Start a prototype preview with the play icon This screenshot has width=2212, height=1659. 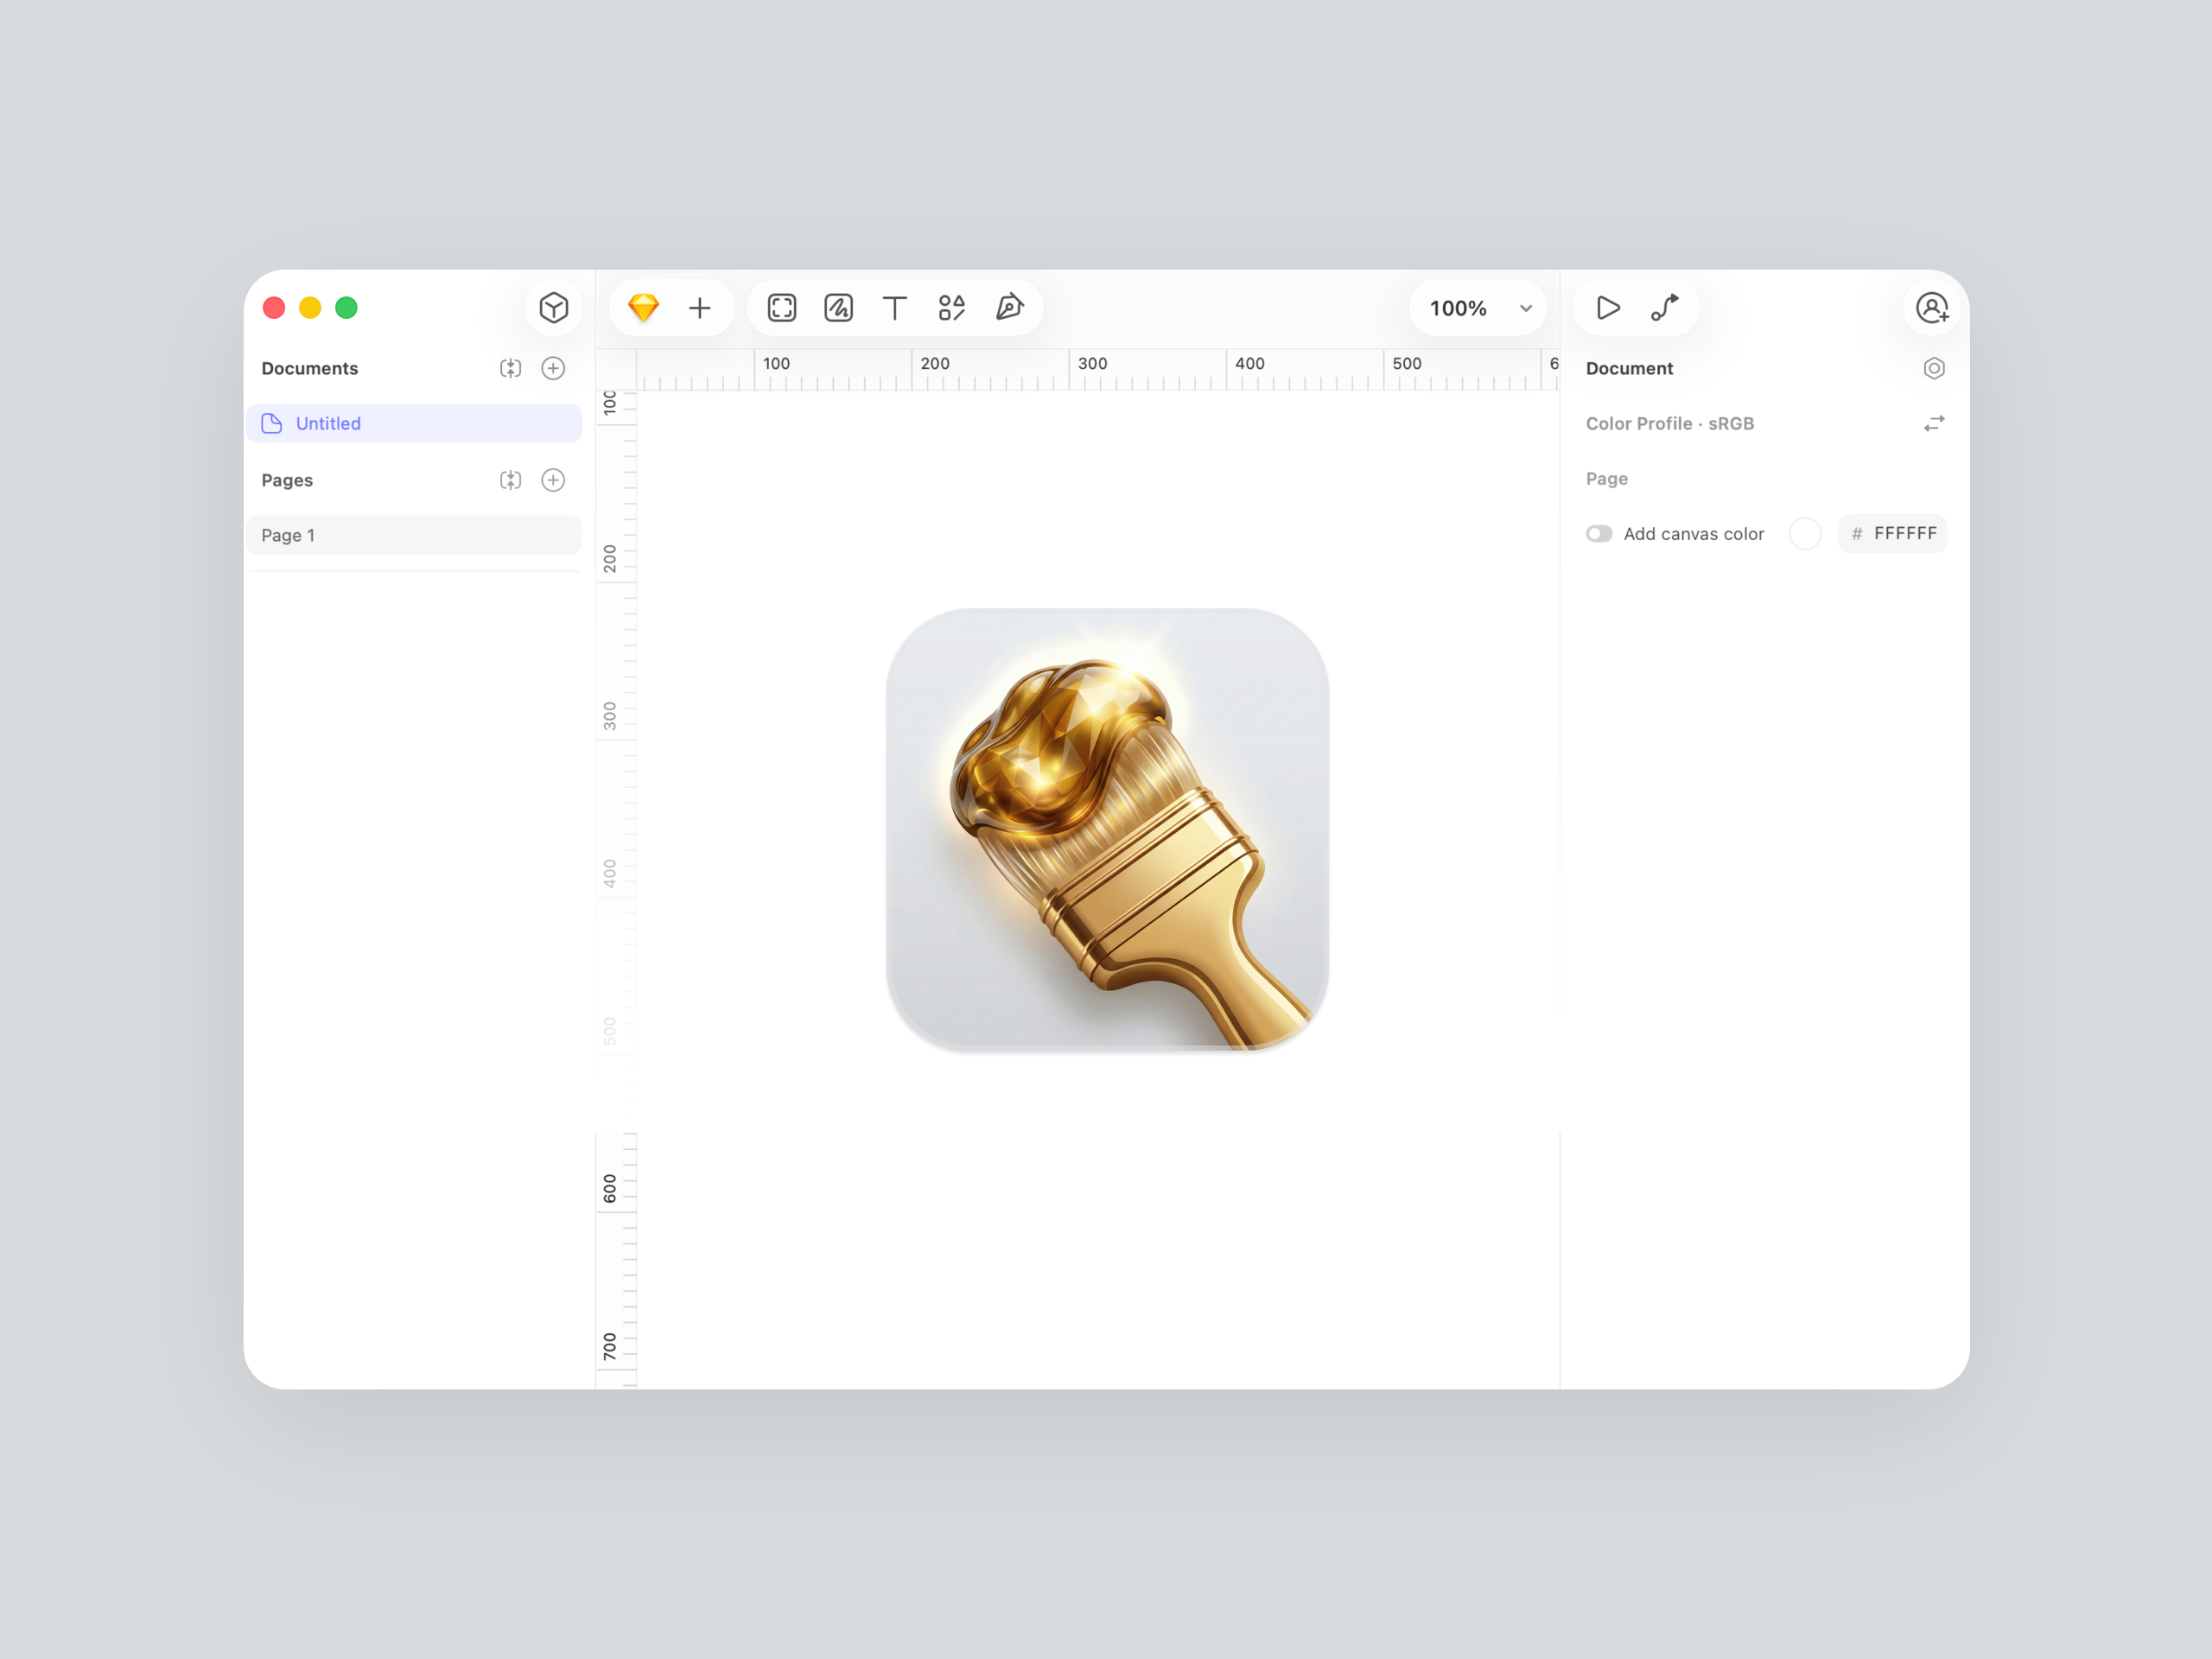pos(1606,308)
